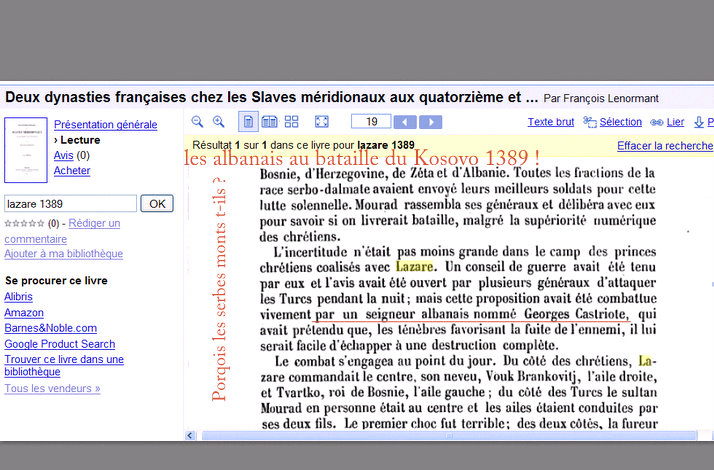
Task: Click the OK search button
Action: tap(157, 204)
